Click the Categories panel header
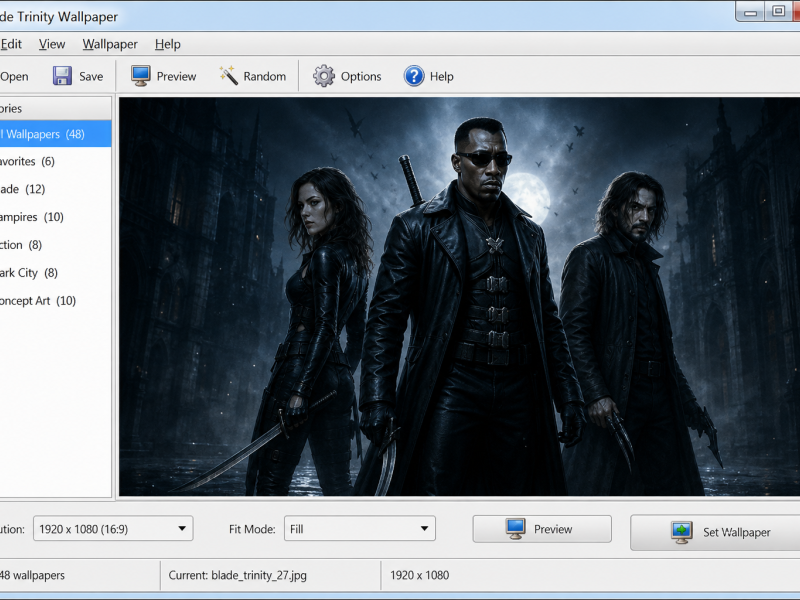 pyautogui.click(x=55, y=108)
